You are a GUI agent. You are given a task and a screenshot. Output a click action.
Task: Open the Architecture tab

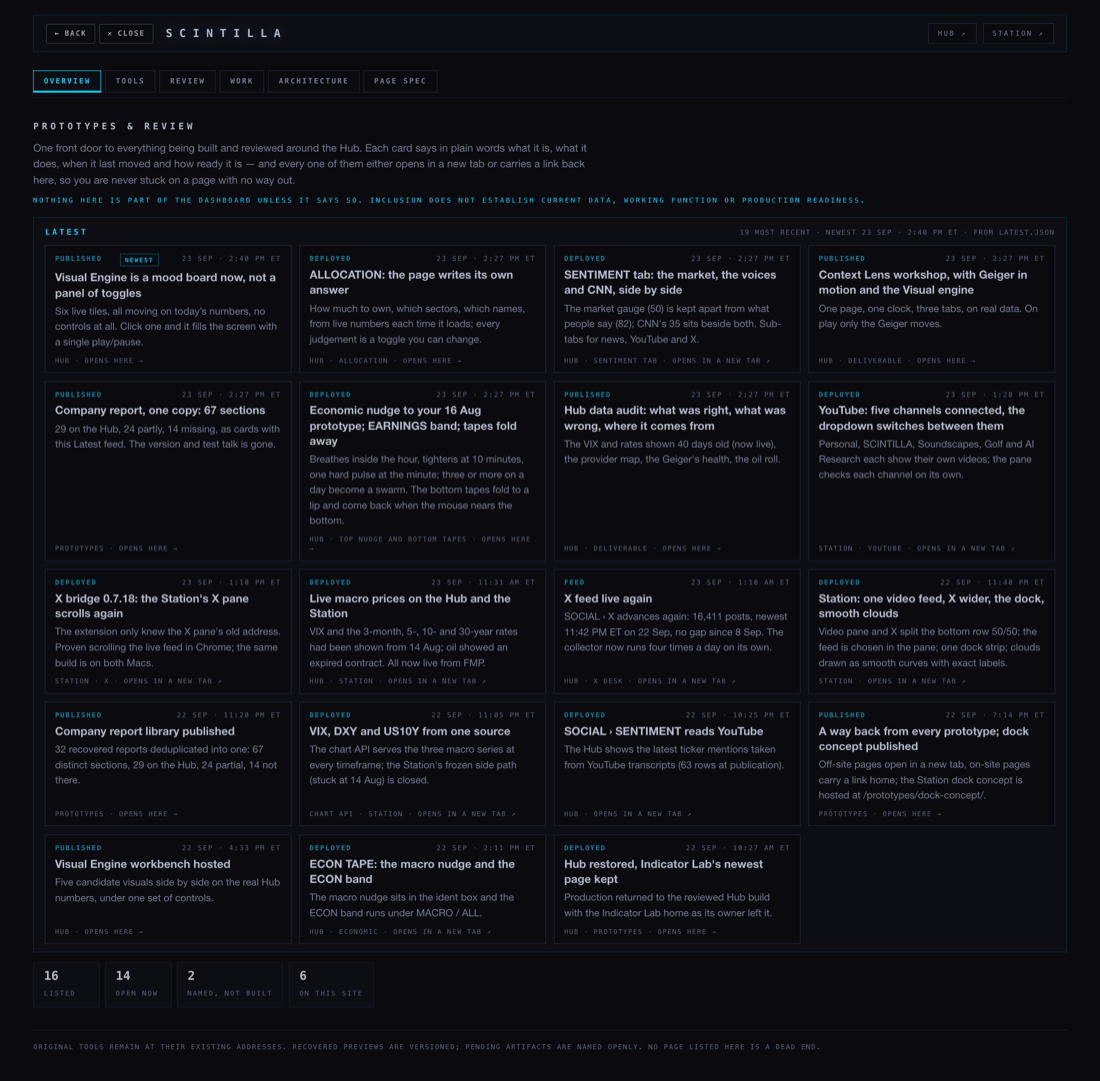(x=314, y=81)
